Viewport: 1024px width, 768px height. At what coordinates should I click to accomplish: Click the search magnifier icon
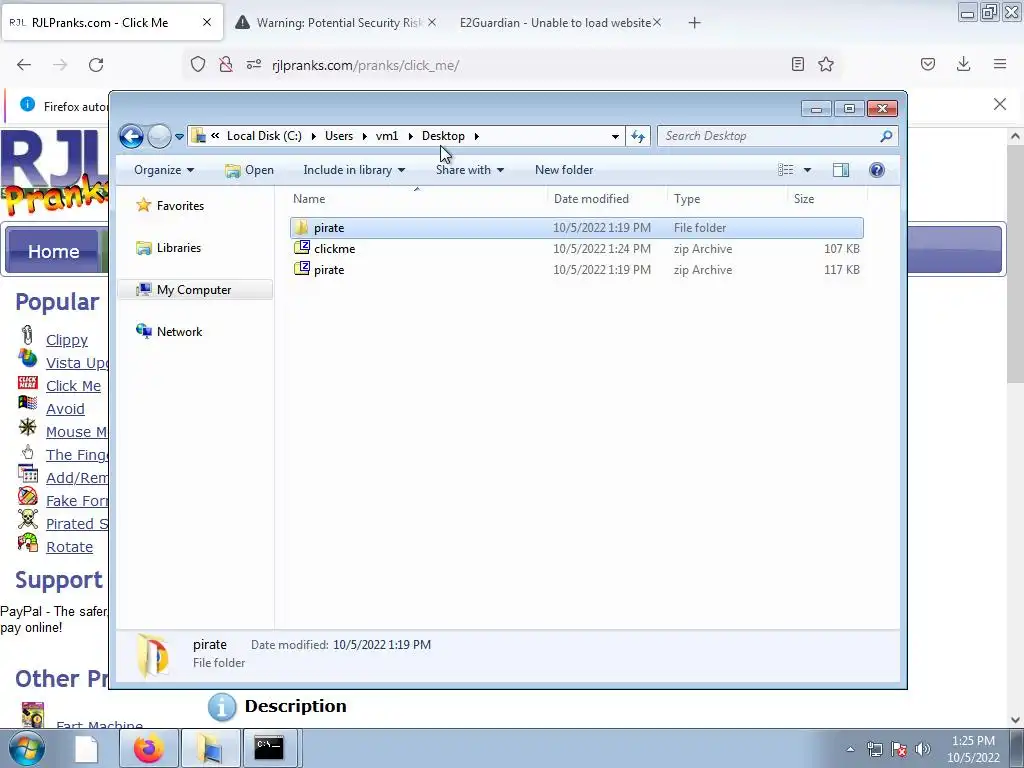click(x=886, y=136)
